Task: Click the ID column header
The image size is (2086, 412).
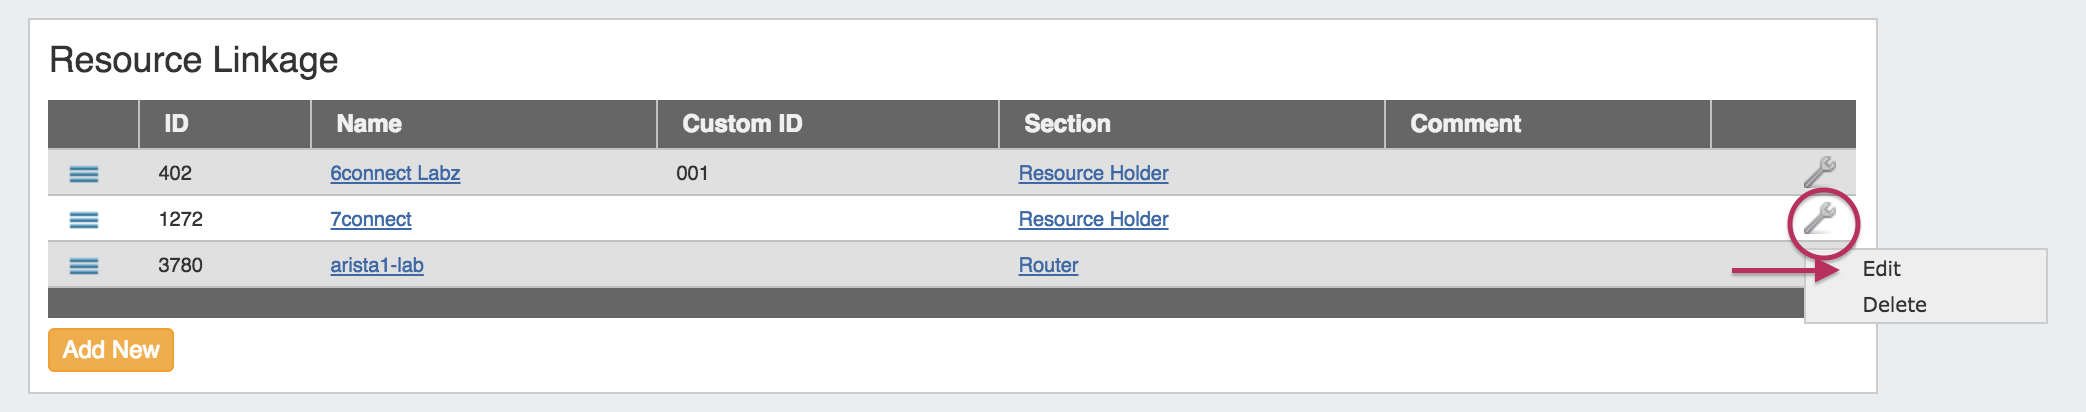Action: [176, 124]
